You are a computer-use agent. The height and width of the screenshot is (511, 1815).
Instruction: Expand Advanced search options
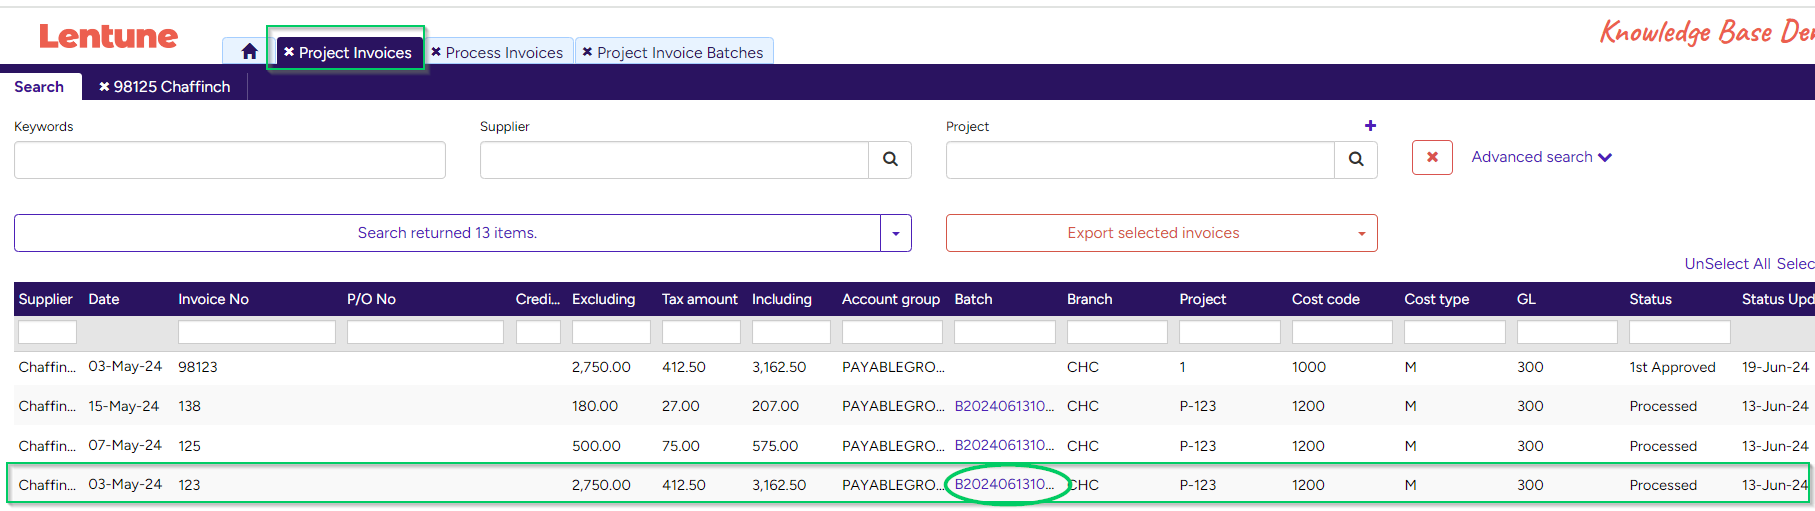click(1541, 157)
